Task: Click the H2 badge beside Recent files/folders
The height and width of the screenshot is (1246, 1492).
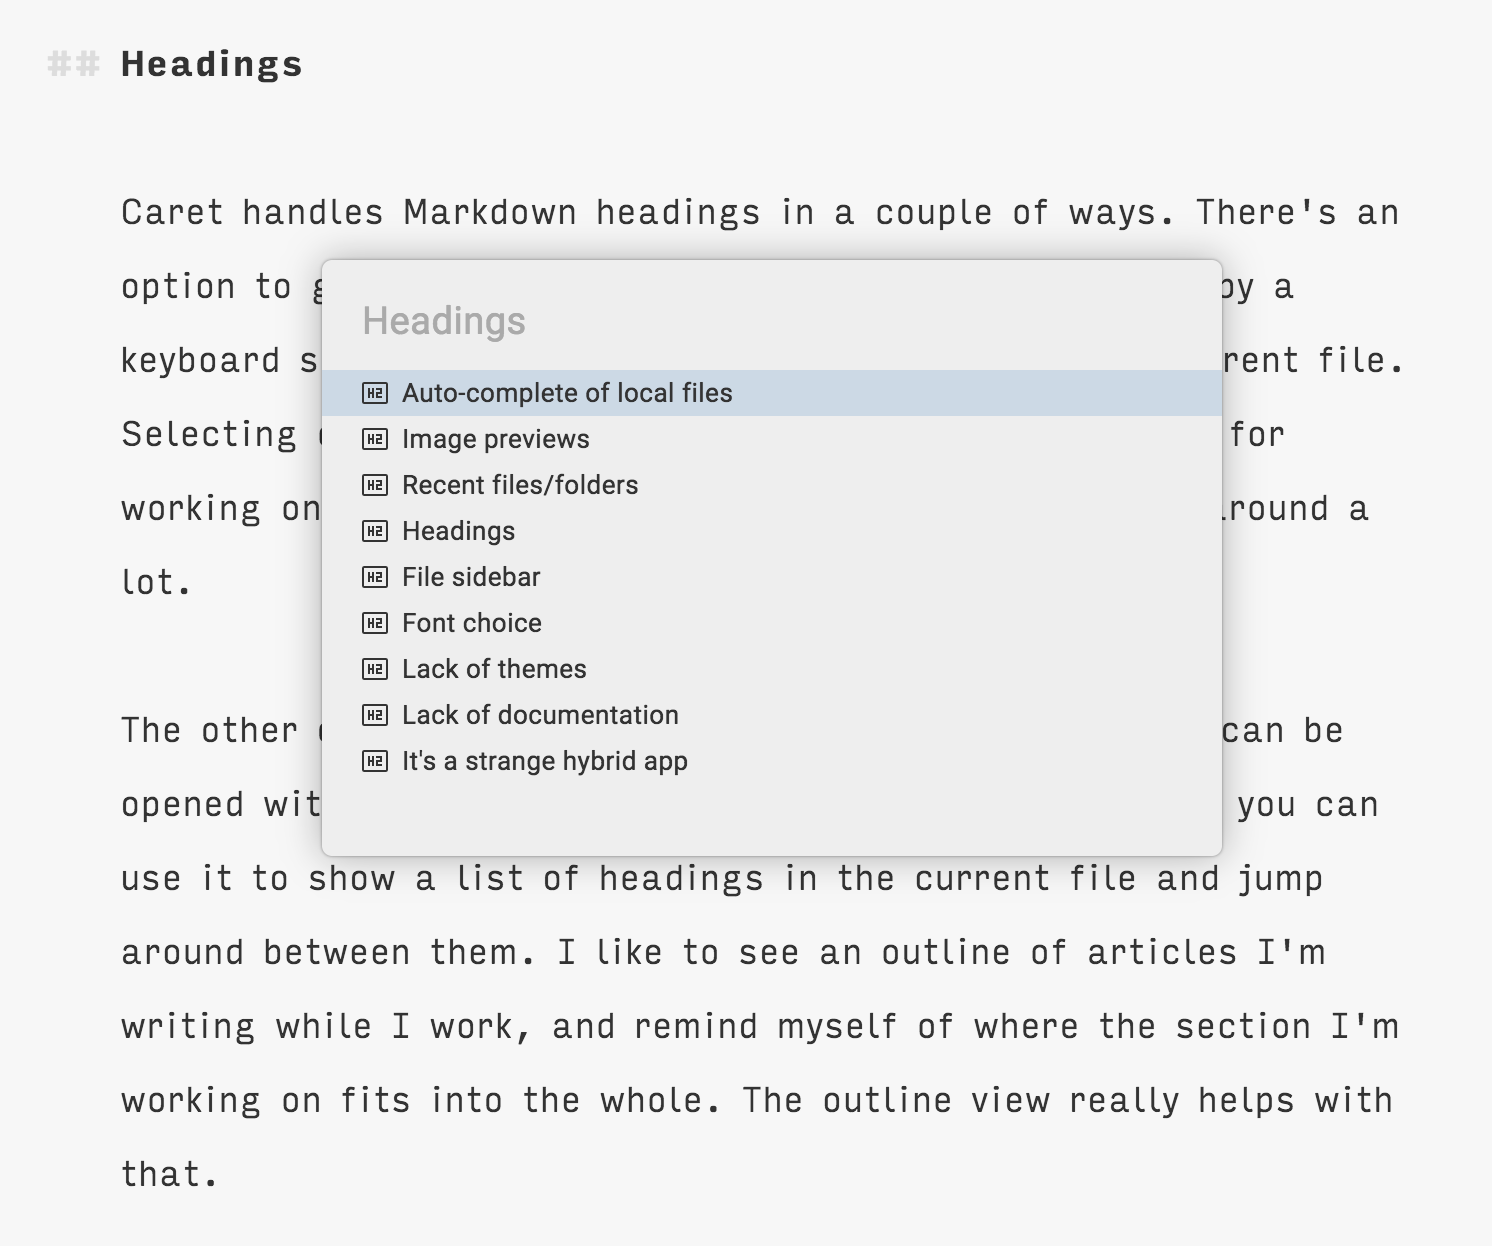Action: 374,485
